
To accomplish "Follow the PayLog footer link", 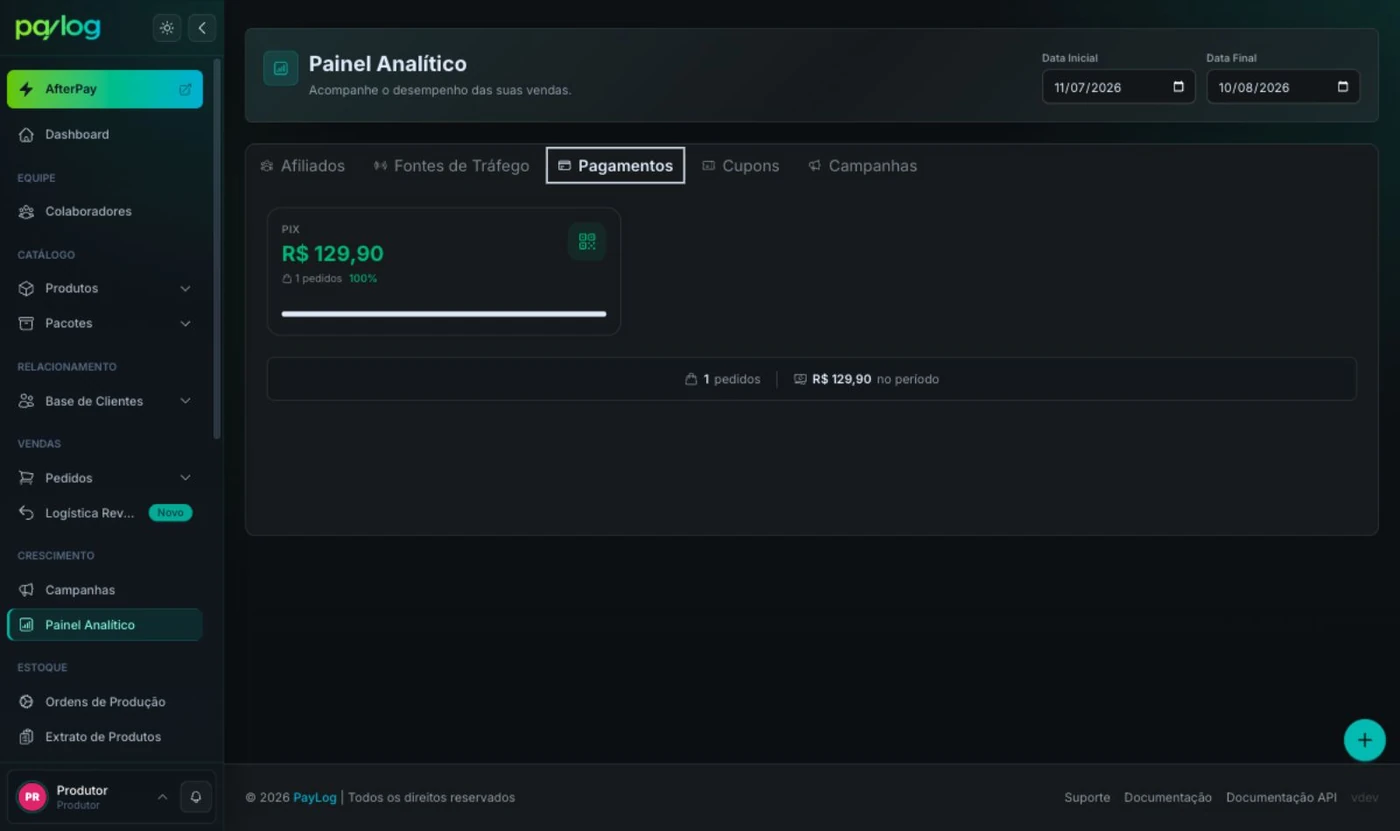I will 315,798.
